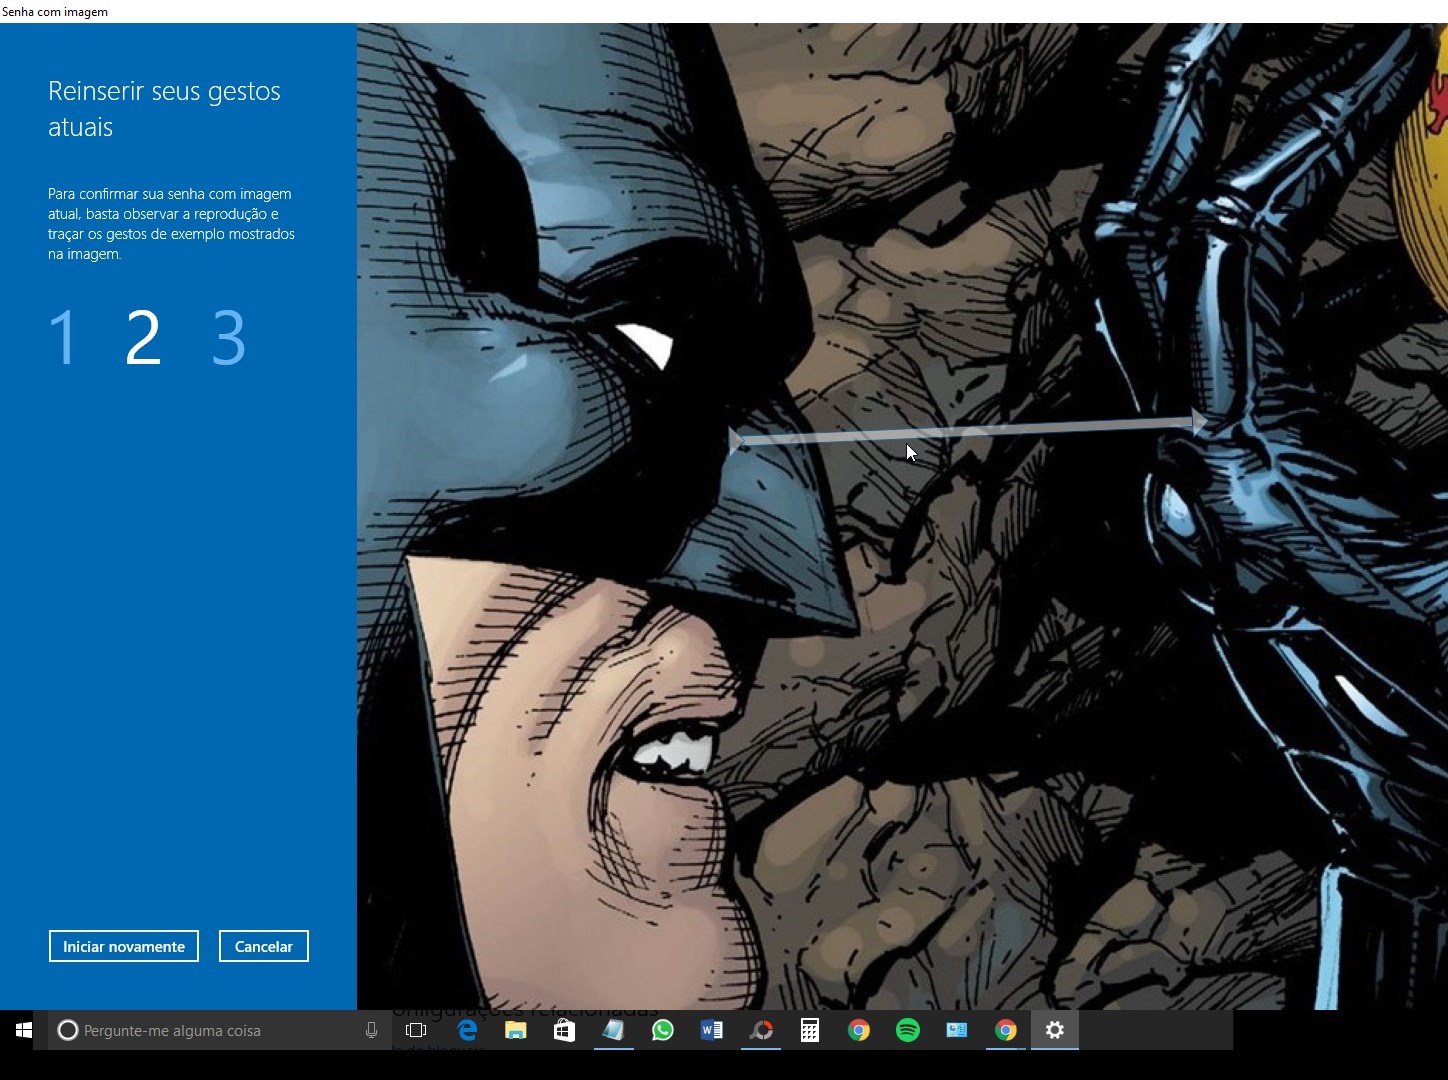The image size is (1448, 1080).
Task: Activate the Cortana microphone icon
Action: point(371,1030)
